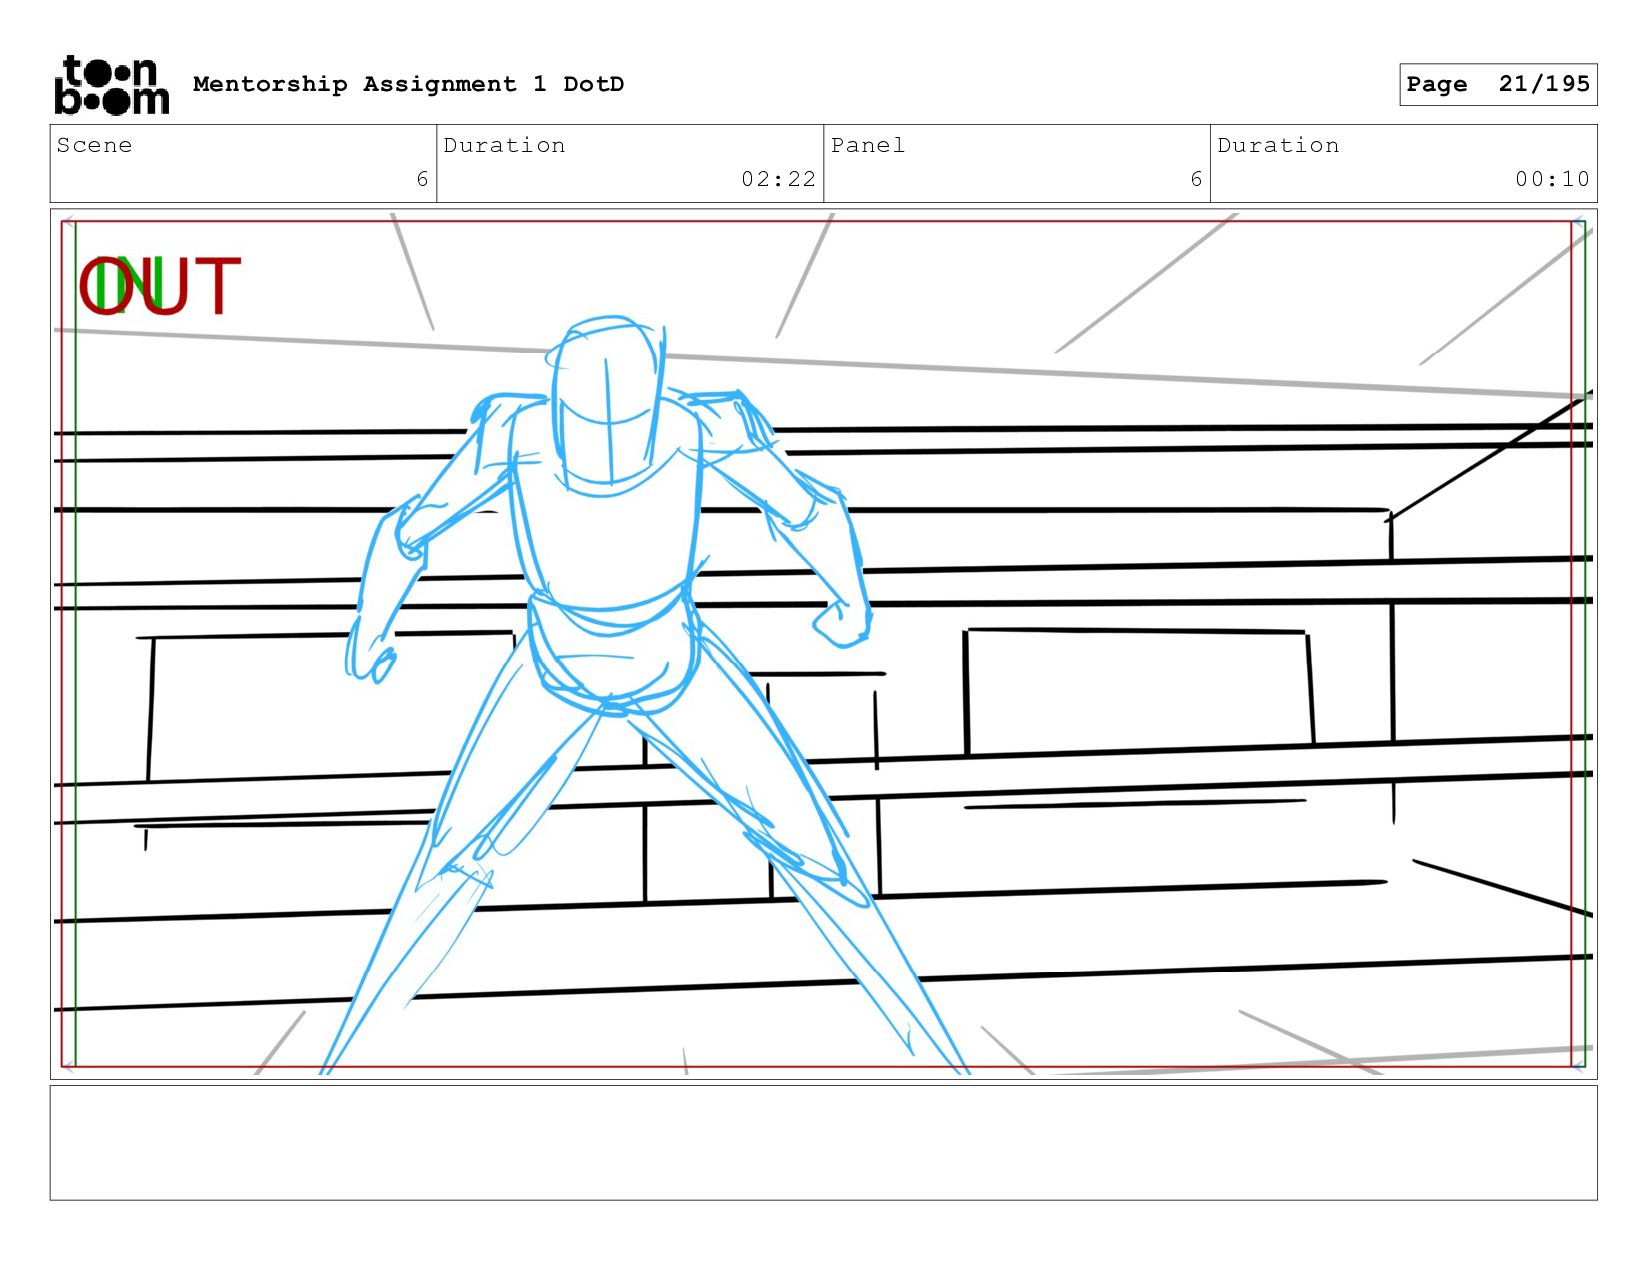The image size is (1650, 1275).
Task: Click the blue corner arrow at frame top-right
Action: point(1579,223)
